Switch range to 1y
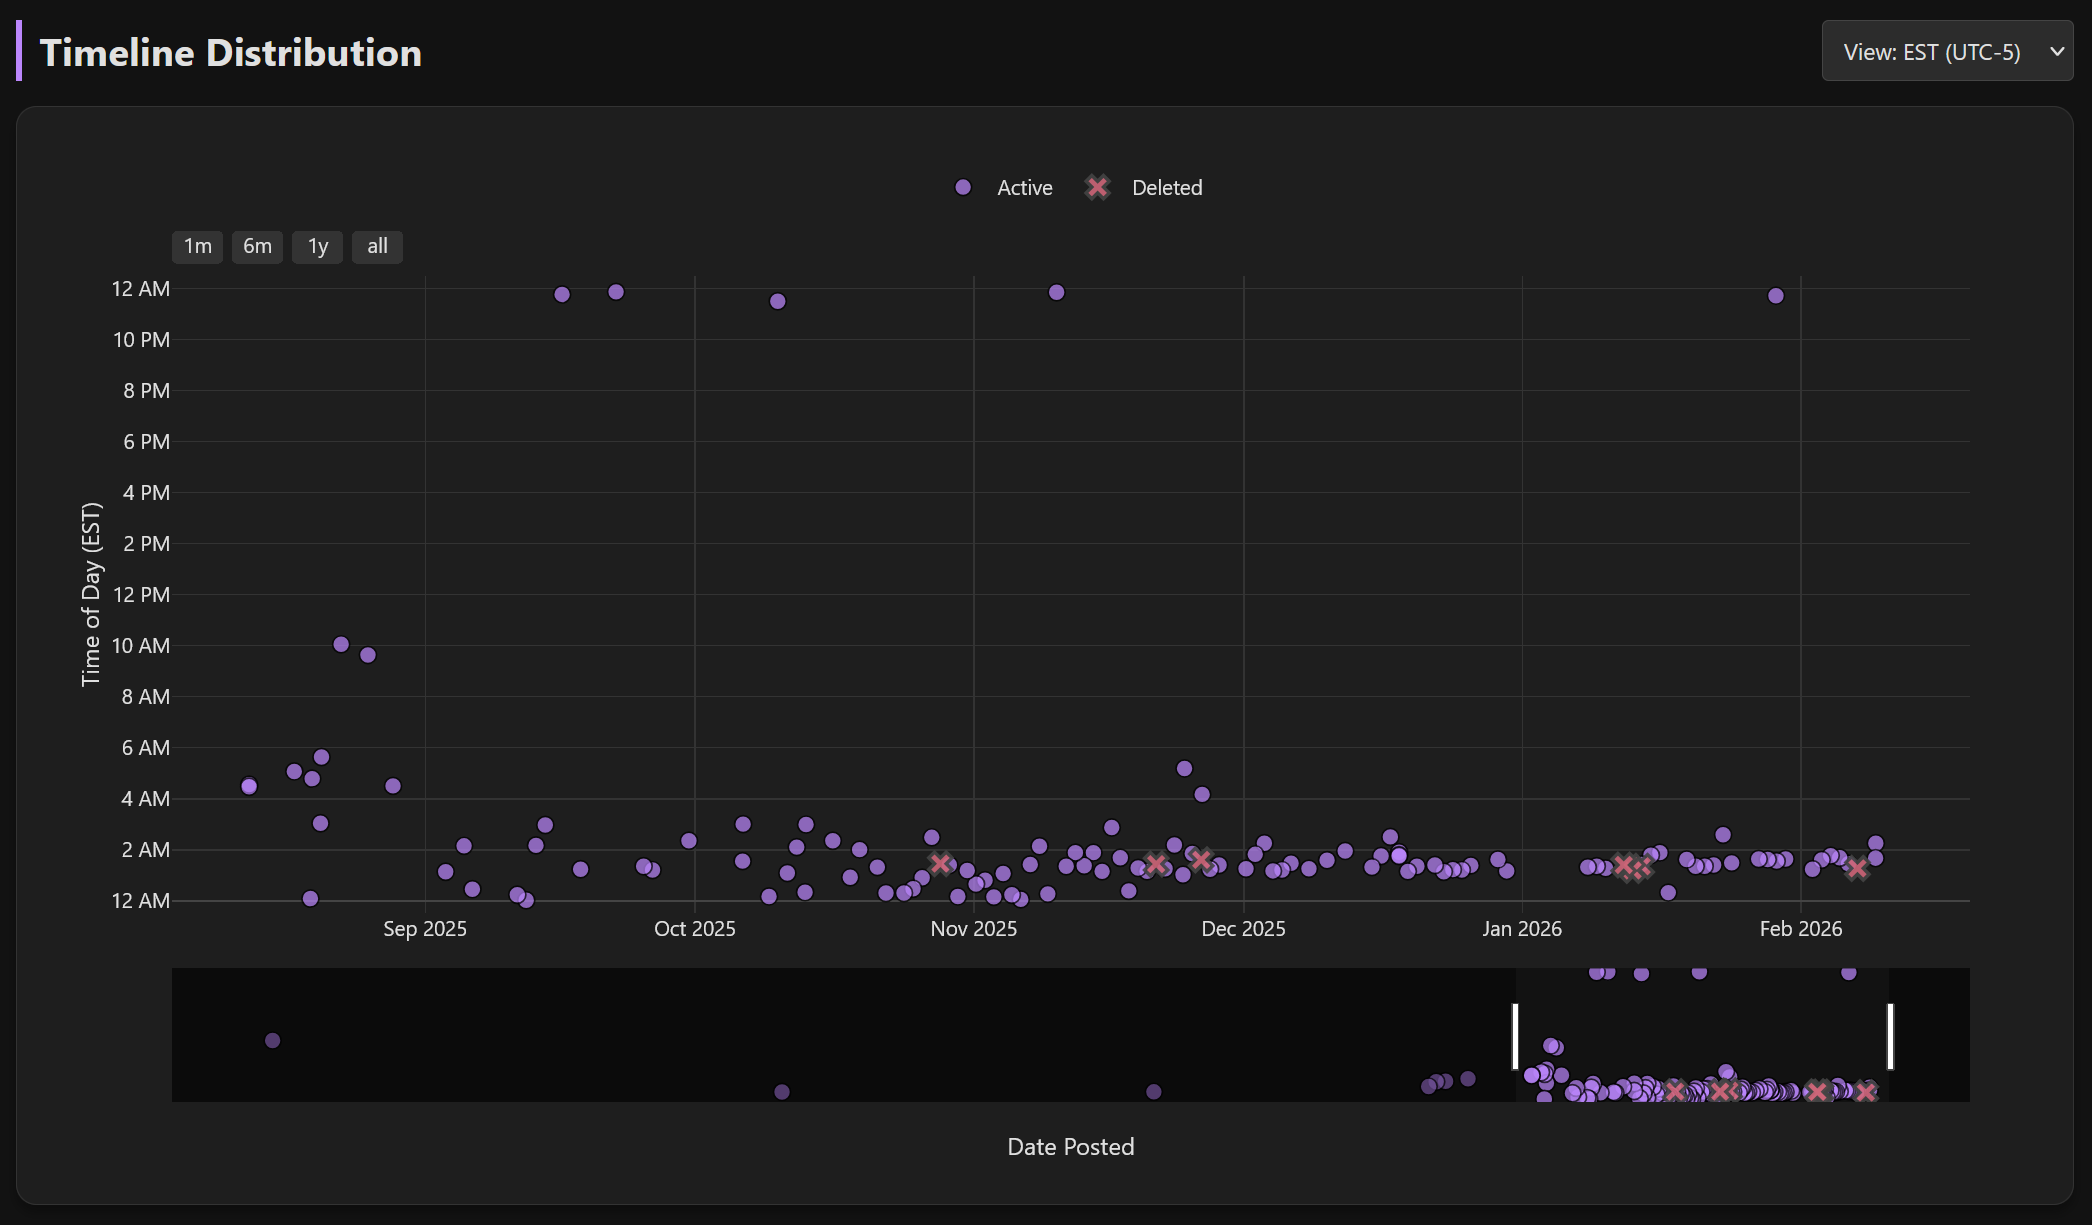The image size is (2092, 1225). click(317, 247)
